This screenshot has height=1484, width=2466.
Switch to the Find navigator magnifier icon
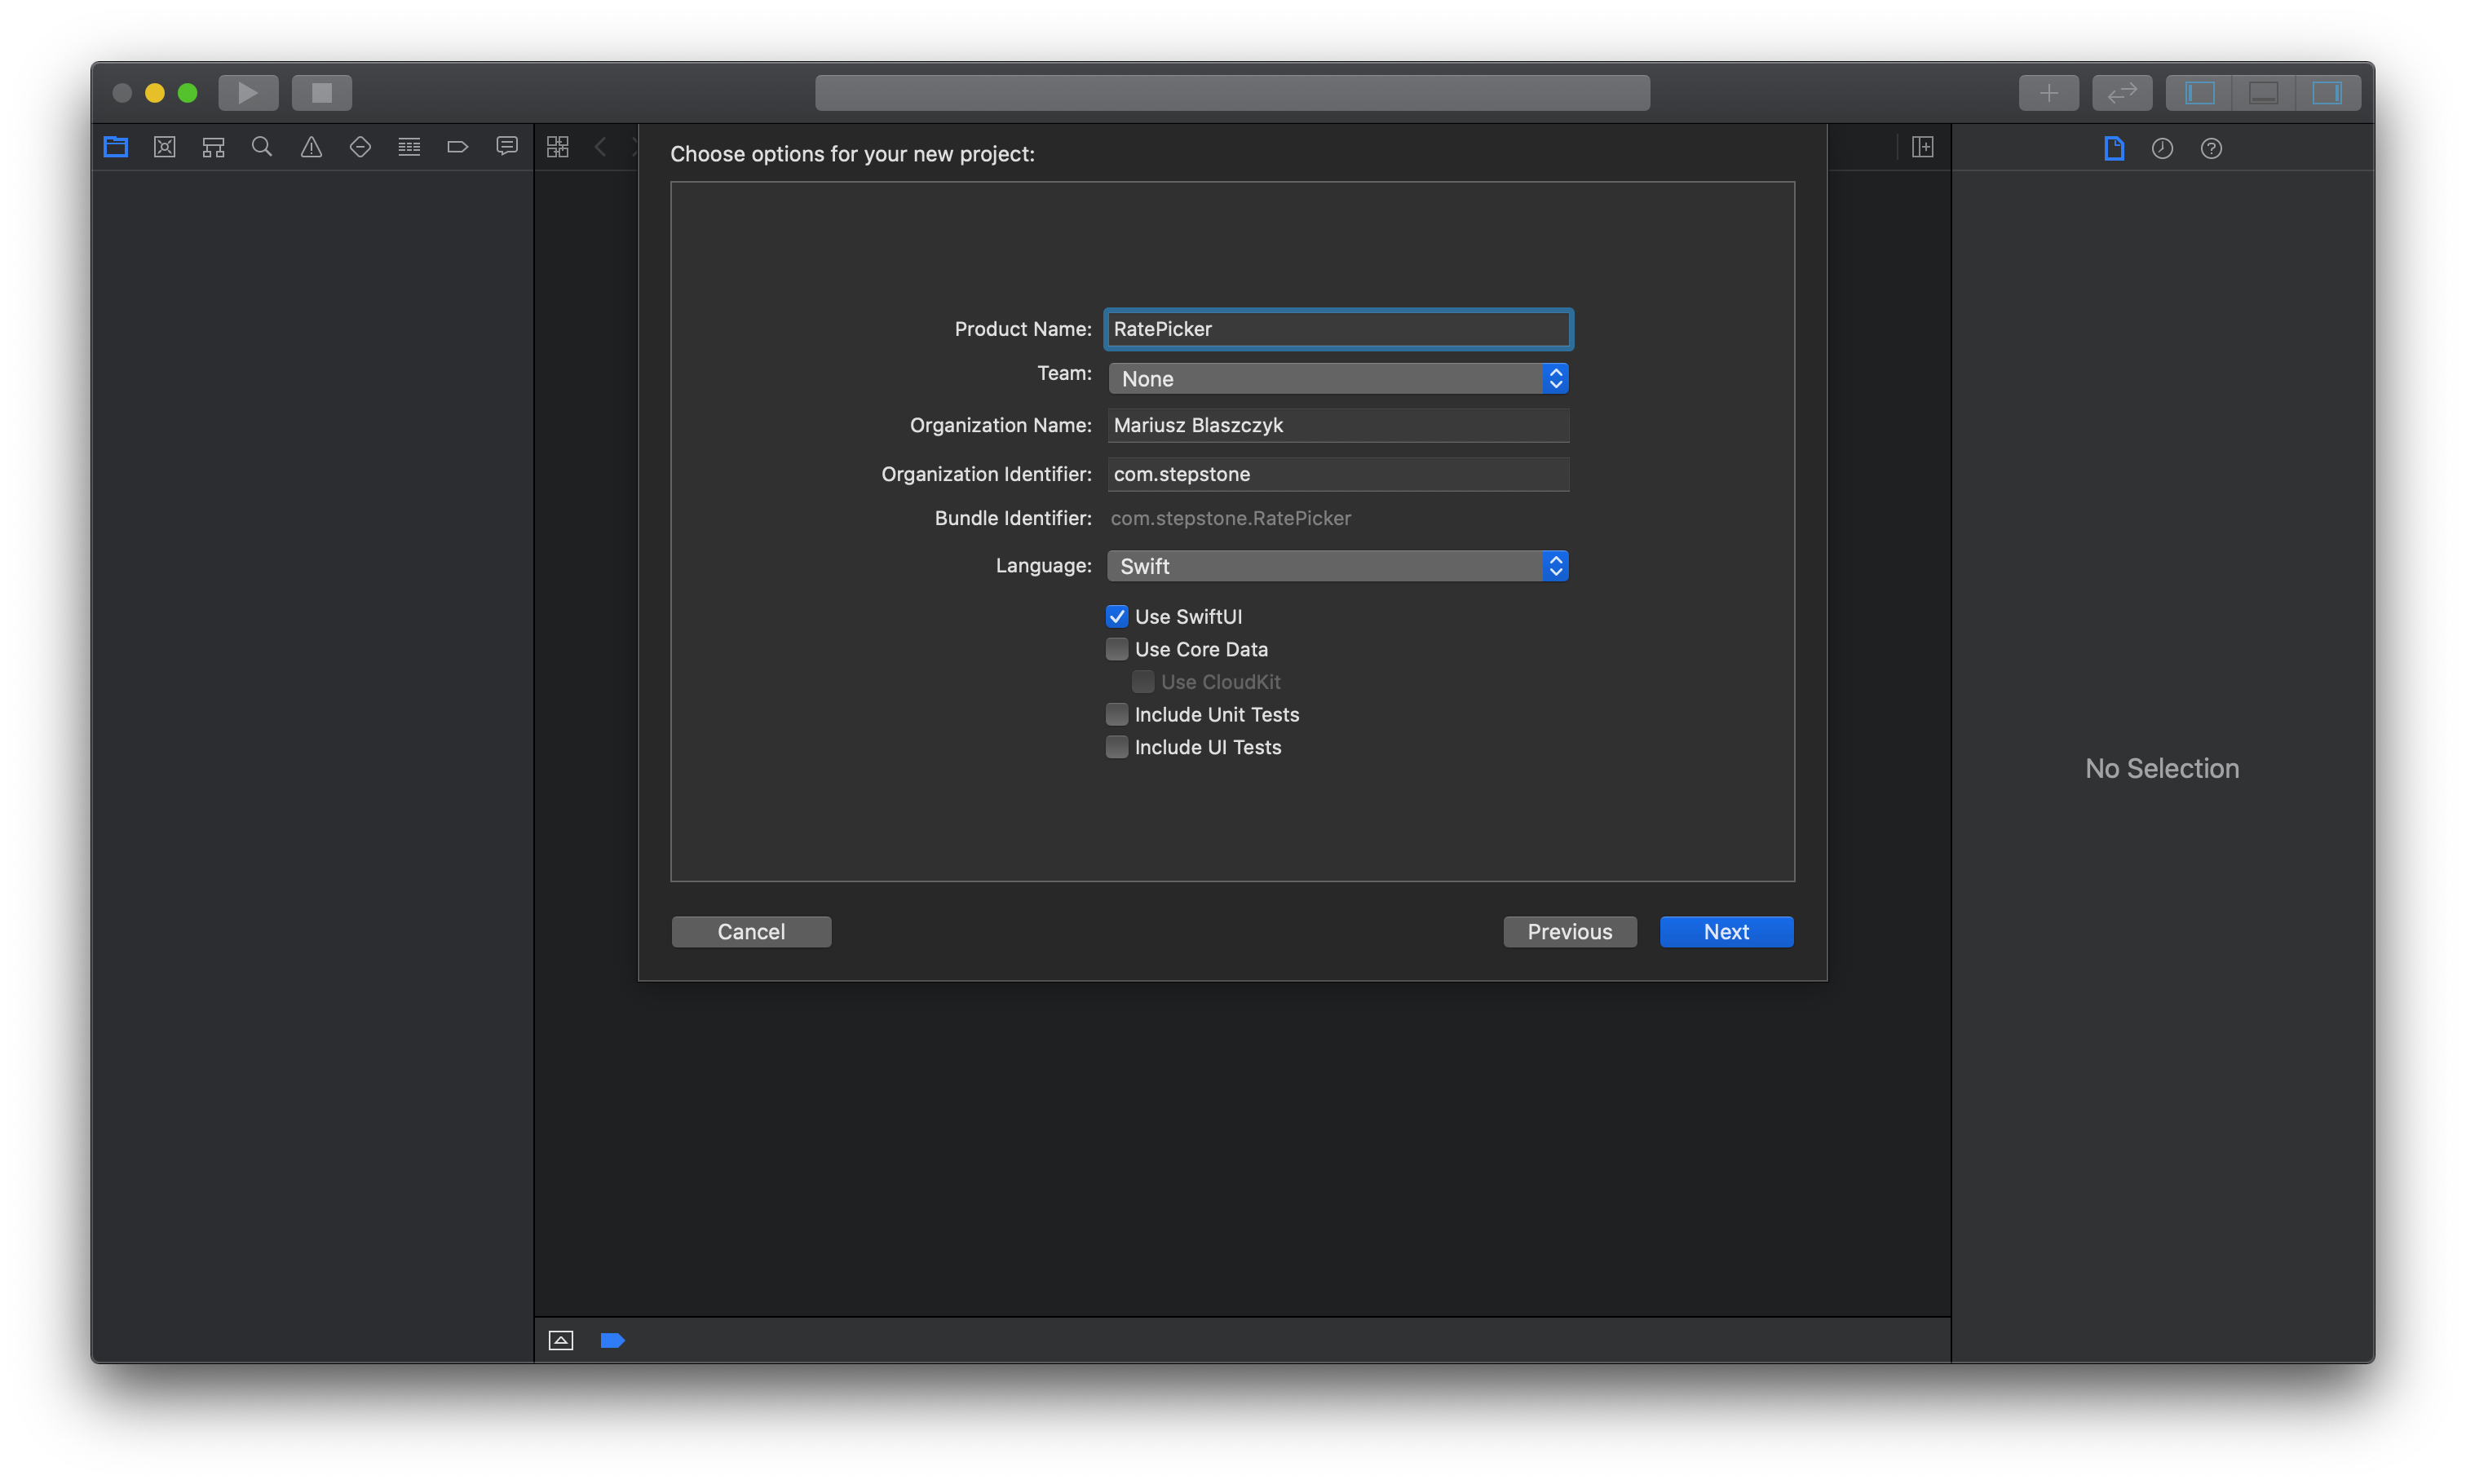262,147
